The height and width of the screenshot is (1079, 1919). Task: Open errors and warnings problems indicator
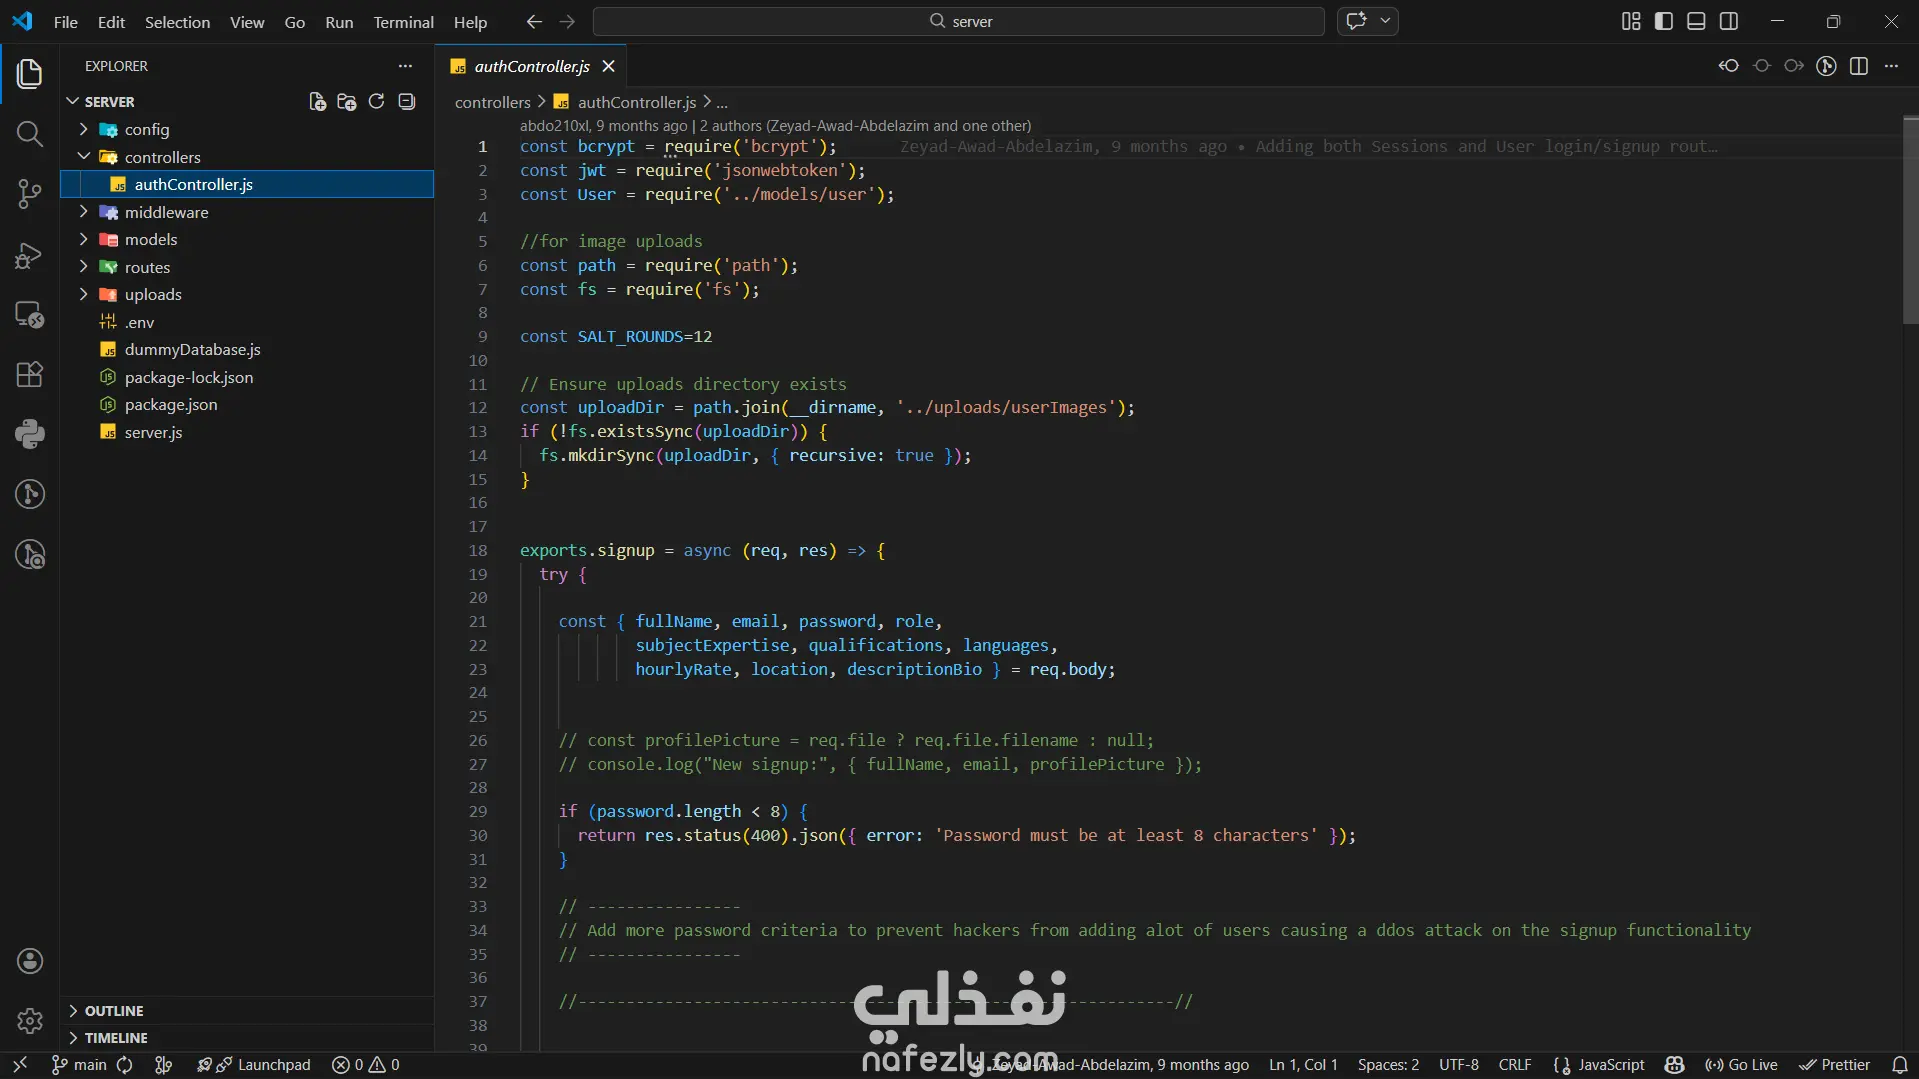click(x=366, y=1065)
